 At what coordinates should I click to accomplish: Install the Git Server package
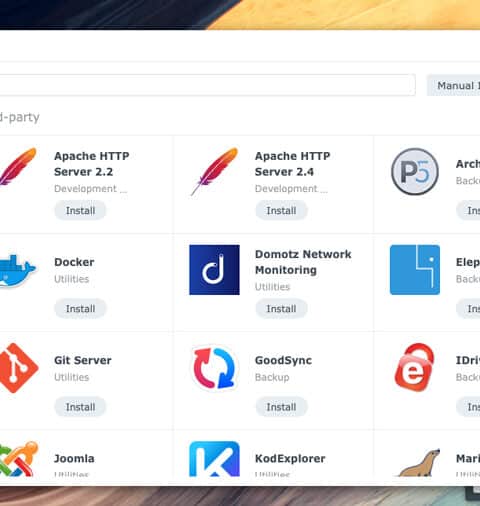80,407
